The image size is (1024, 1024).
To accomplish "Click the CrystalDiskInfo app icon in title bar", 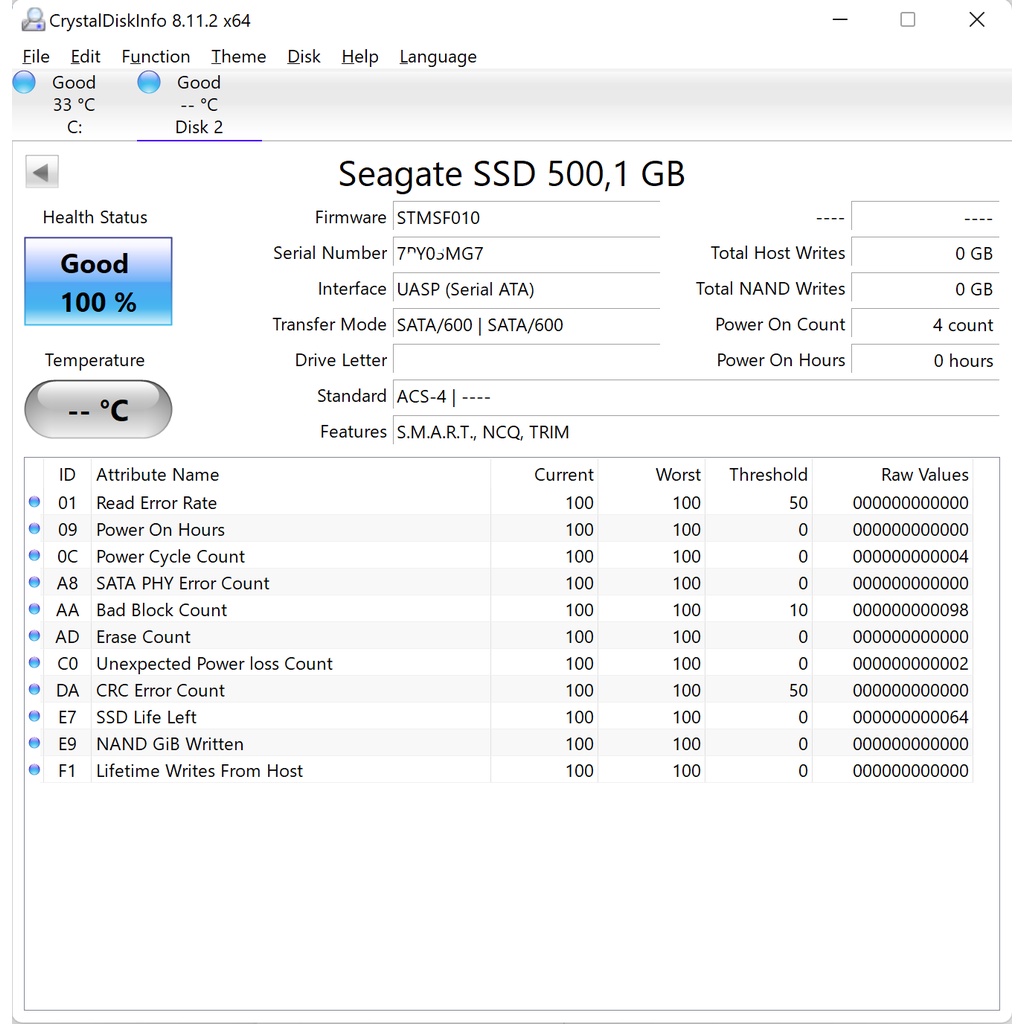I will 33,20.
